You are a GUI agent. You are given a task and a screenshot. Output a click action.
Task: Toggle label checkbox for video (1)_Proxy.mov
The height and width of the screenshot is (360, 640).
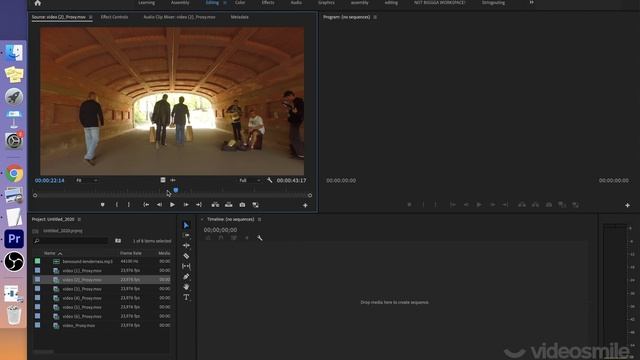(x=38, y=270)
